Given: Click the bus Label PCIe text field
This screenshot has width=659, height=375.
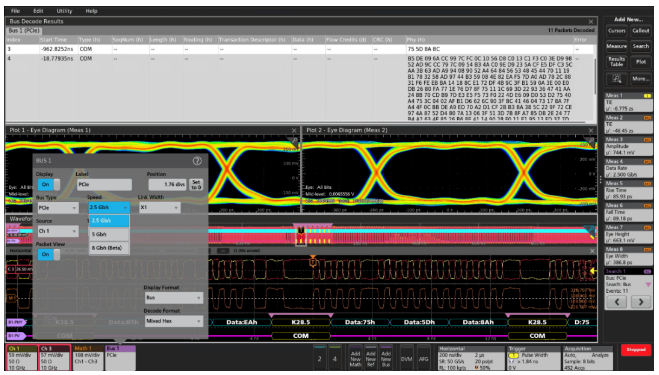Looking at the screenshot, I should [104, 184].
